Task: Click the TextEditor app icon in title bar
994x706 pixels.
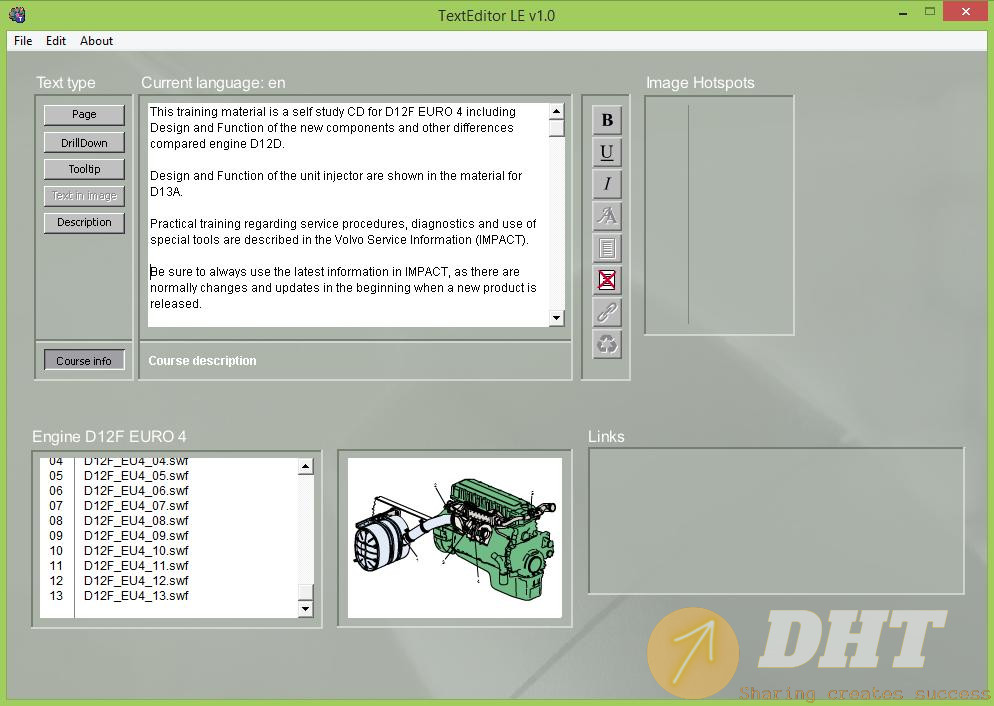Action: click(x=17, y=15)
